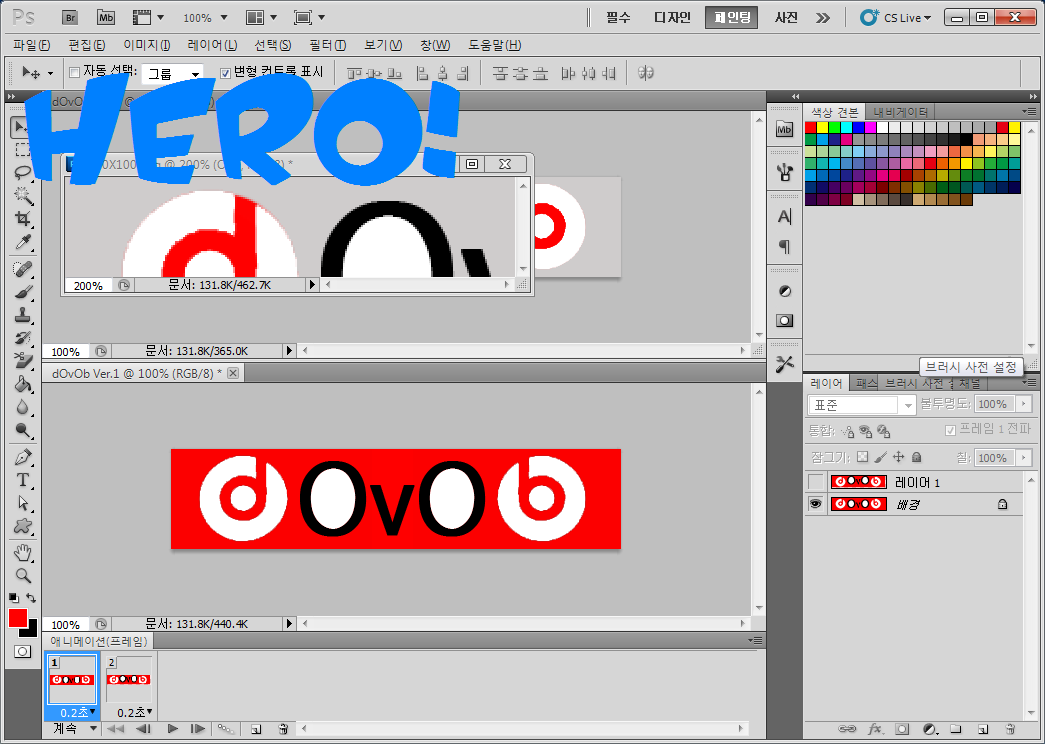Open the 그룹 auto-select dropdown
Image resolution: width=1045 pixels, height=744 pixels.
(x=173, y=73)
